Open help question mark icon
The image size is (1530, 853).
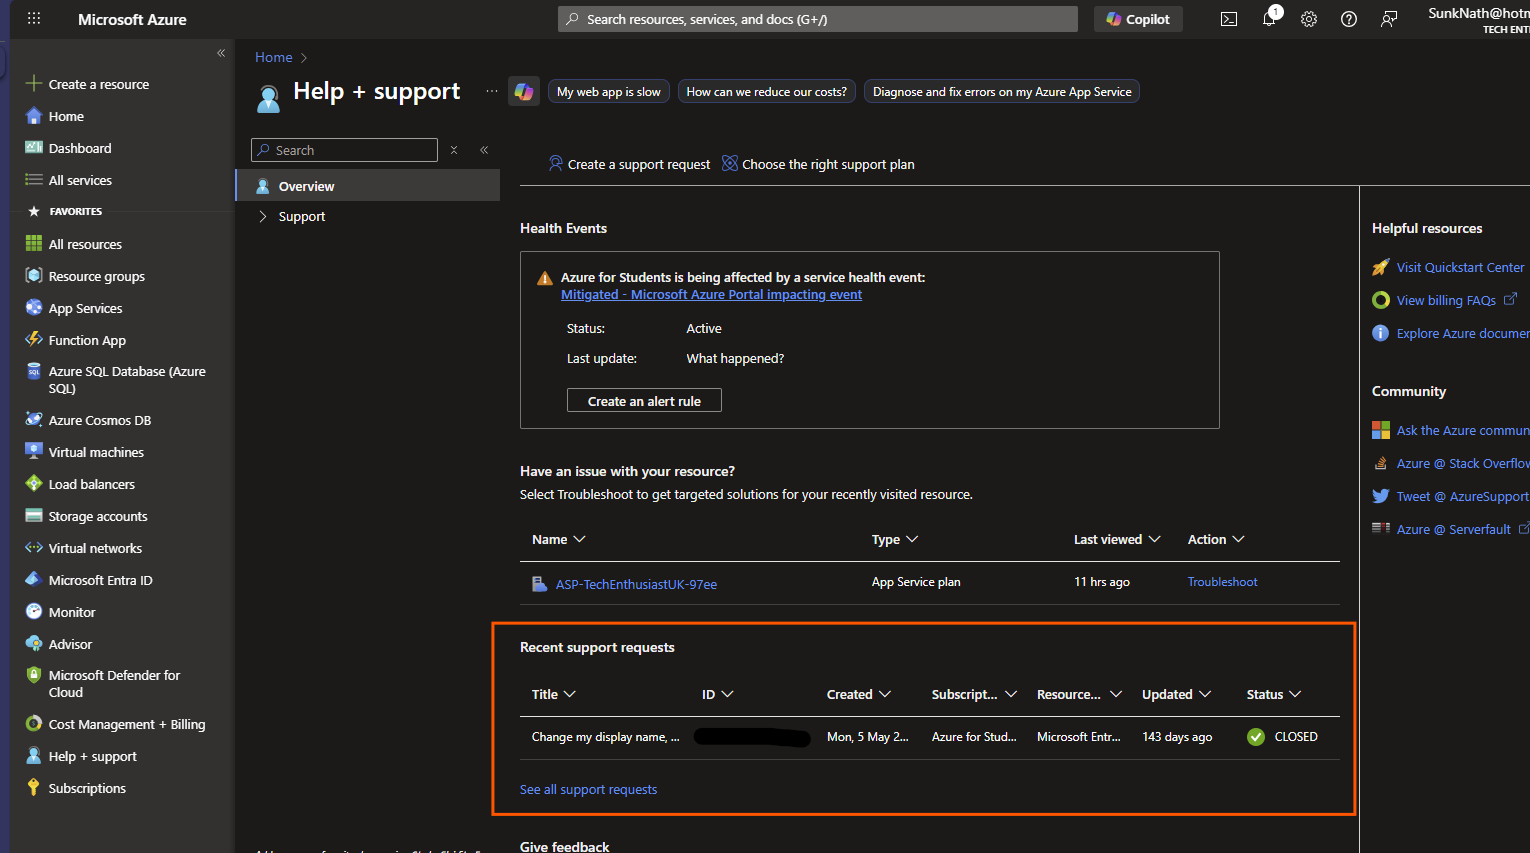click(1349, 19)
